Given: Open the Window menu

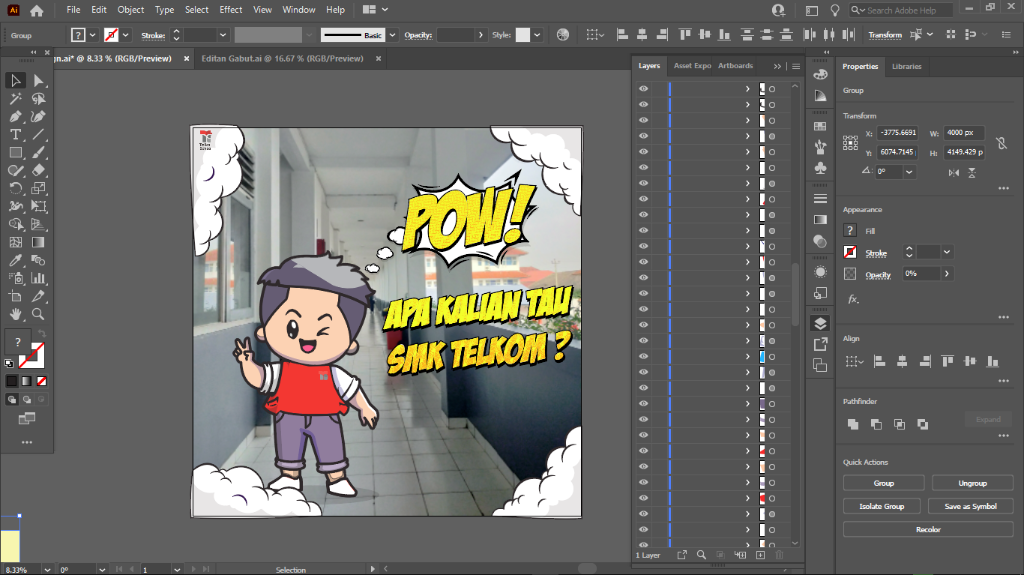Looking at the screenshot, I should (298, 10).
